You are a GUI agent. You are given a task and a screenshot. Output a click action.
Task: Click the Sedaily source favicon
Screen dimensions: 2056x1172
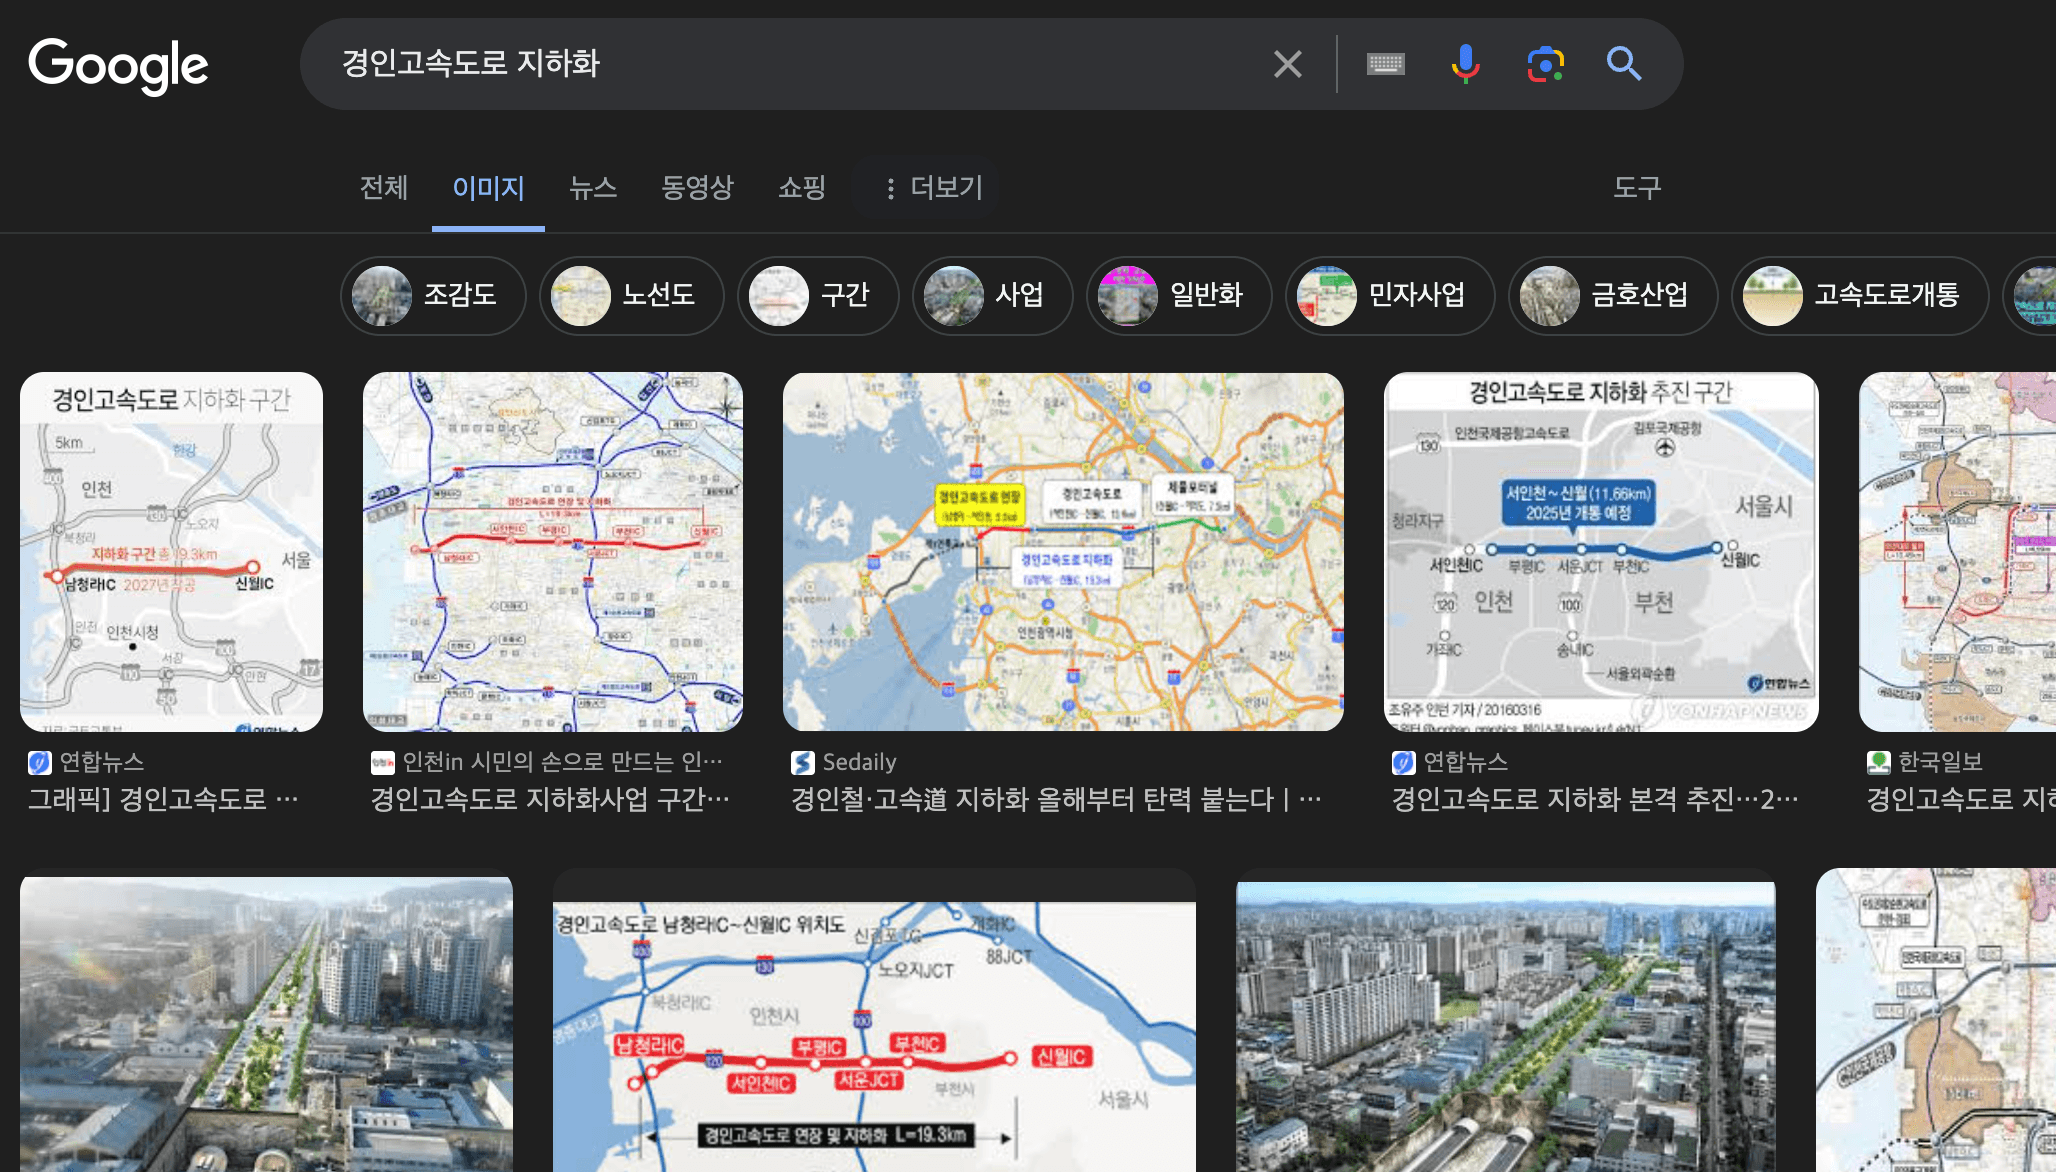click(802, 763)
